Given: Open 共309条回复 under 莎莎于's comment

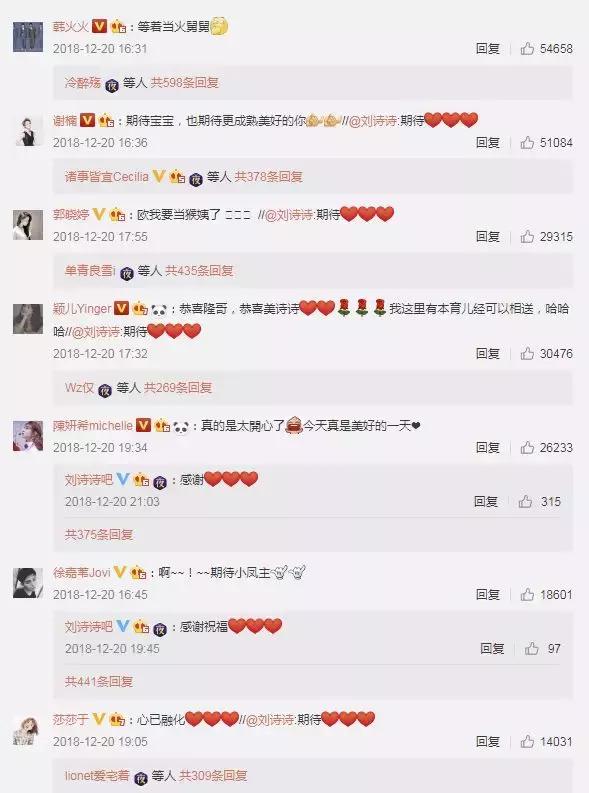Looking at the screenshot, I should [213, 775].
